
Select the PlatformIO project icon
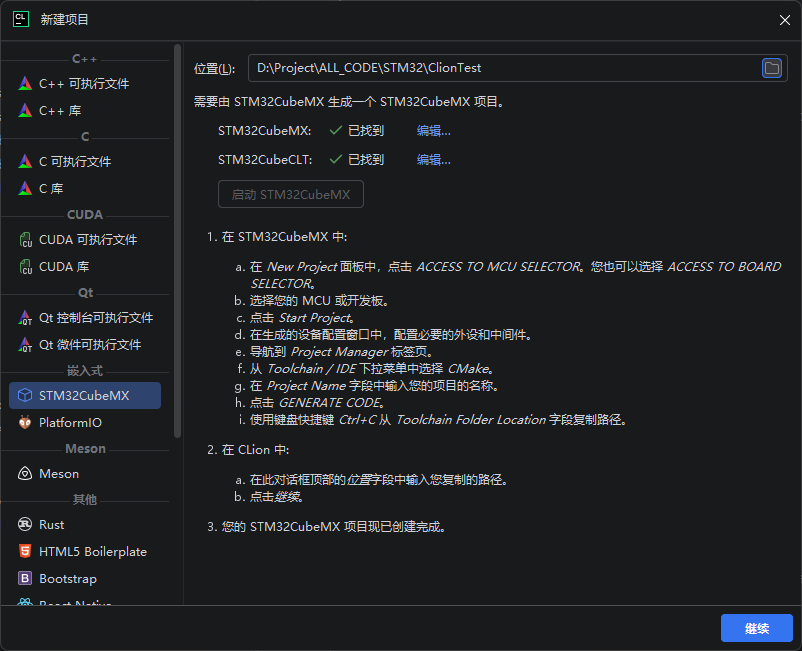click(x=25, y=423)
